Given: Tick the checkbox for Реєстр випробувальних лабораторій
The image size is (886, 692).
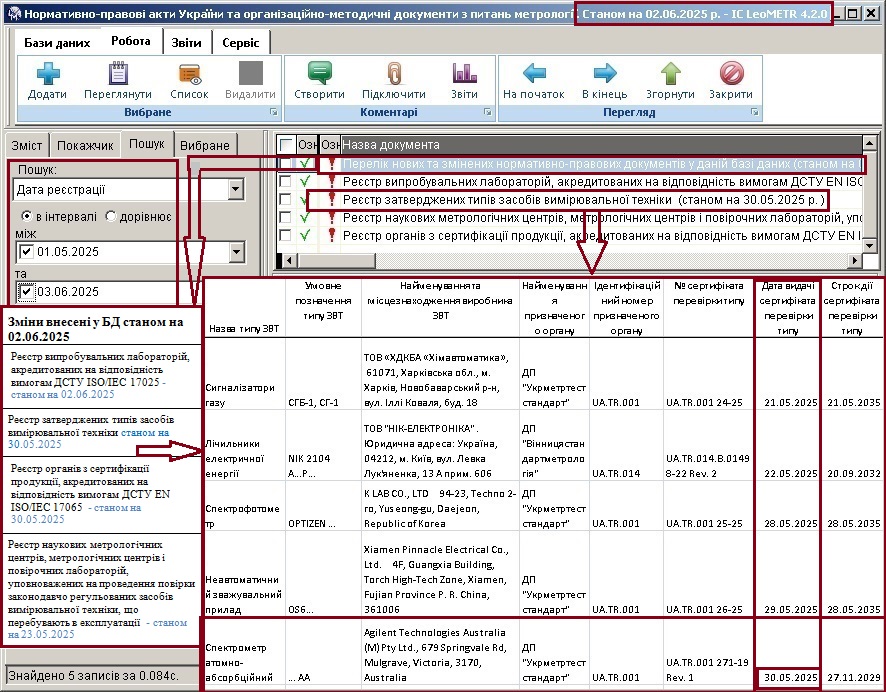Looking at the screenshot, I should [286, 182].
